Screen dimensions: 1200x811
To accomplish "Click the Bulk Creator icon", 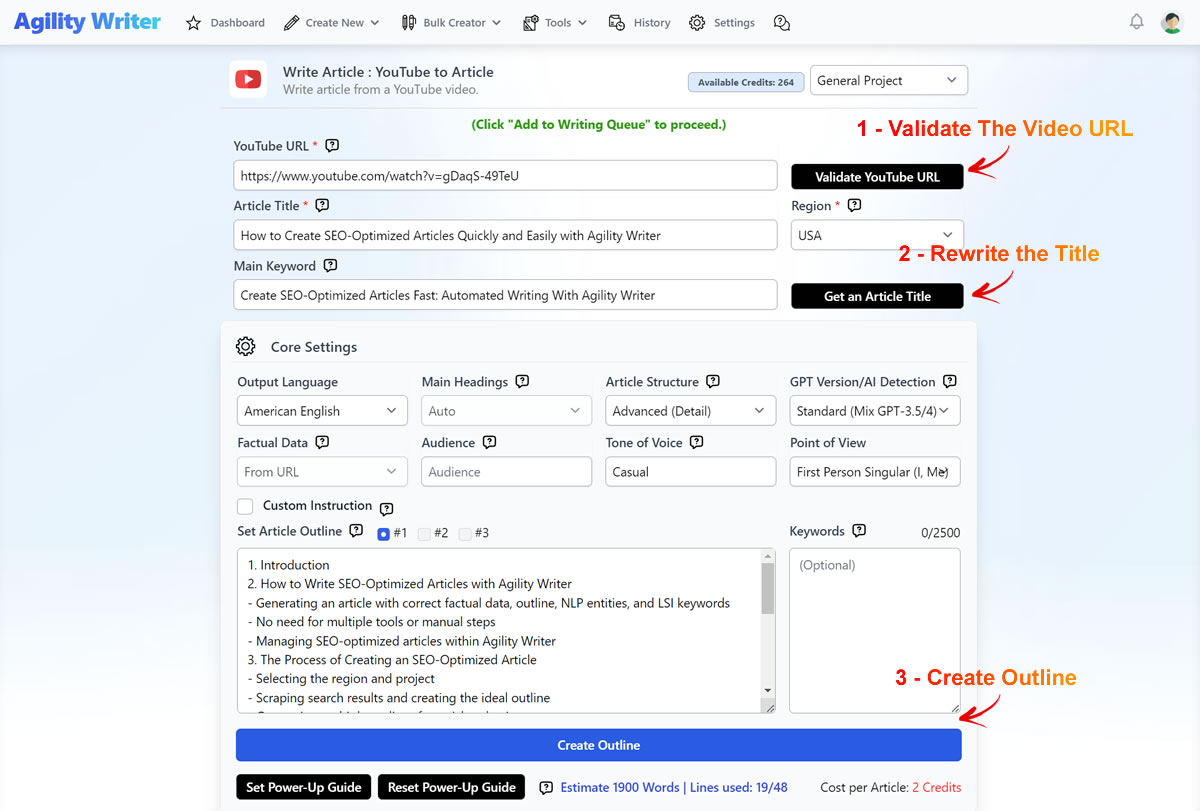I will click(408, 23).
